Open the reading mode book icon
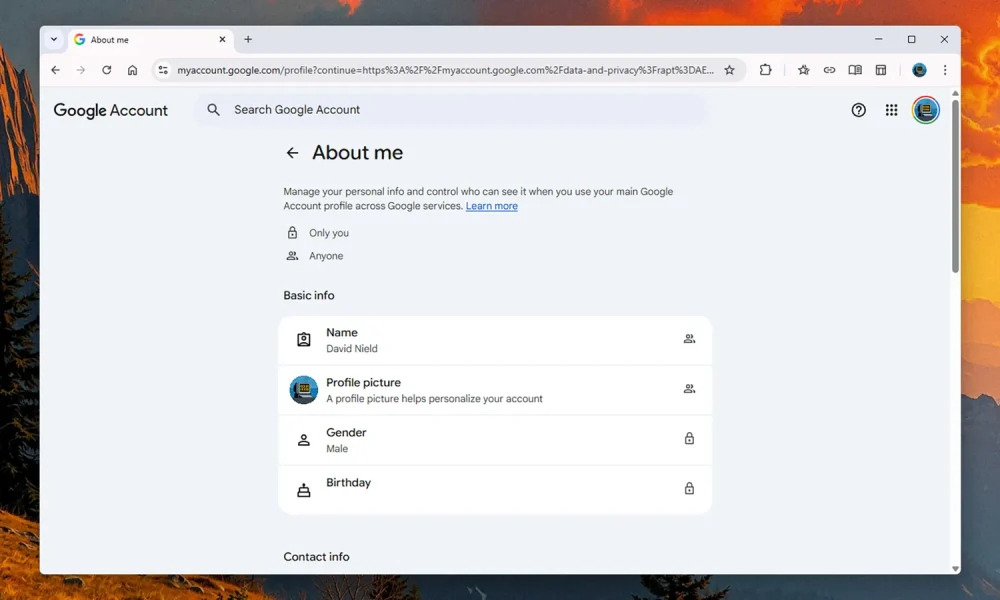 (855, 70)
